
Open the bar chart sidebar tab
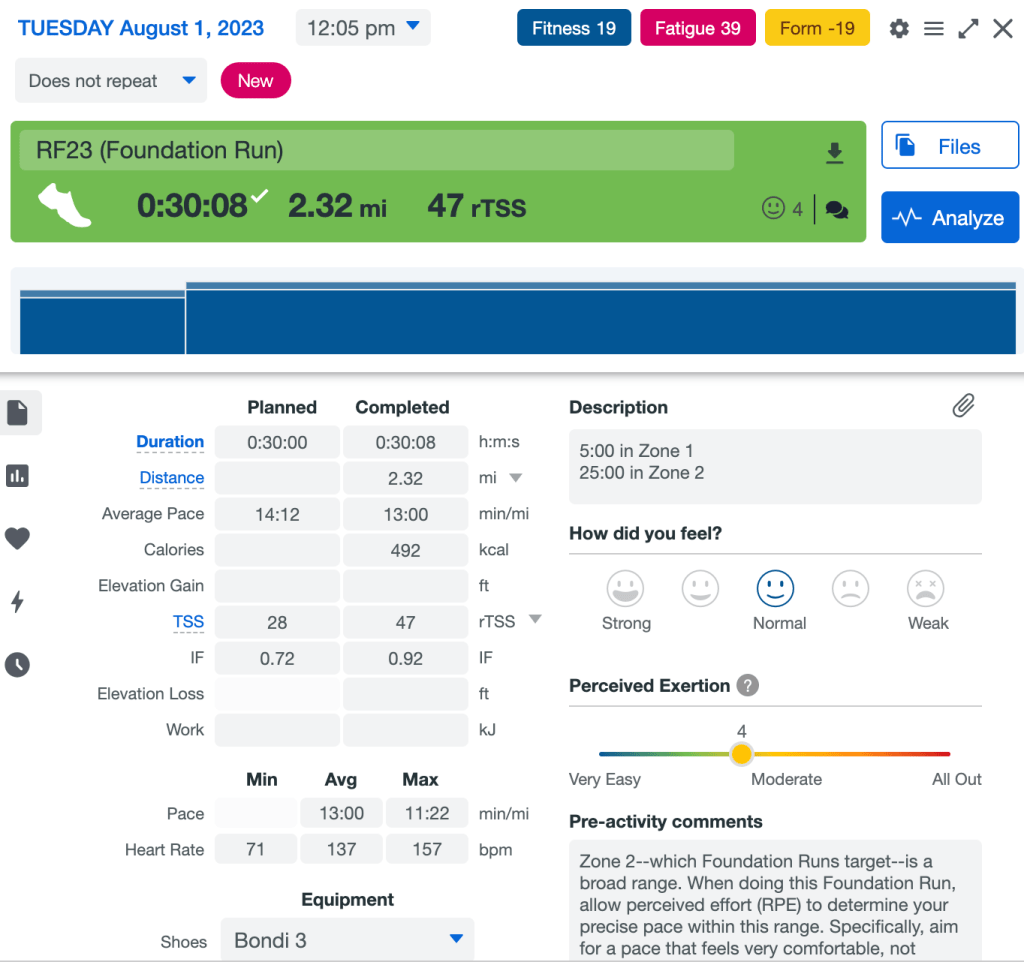18,476
